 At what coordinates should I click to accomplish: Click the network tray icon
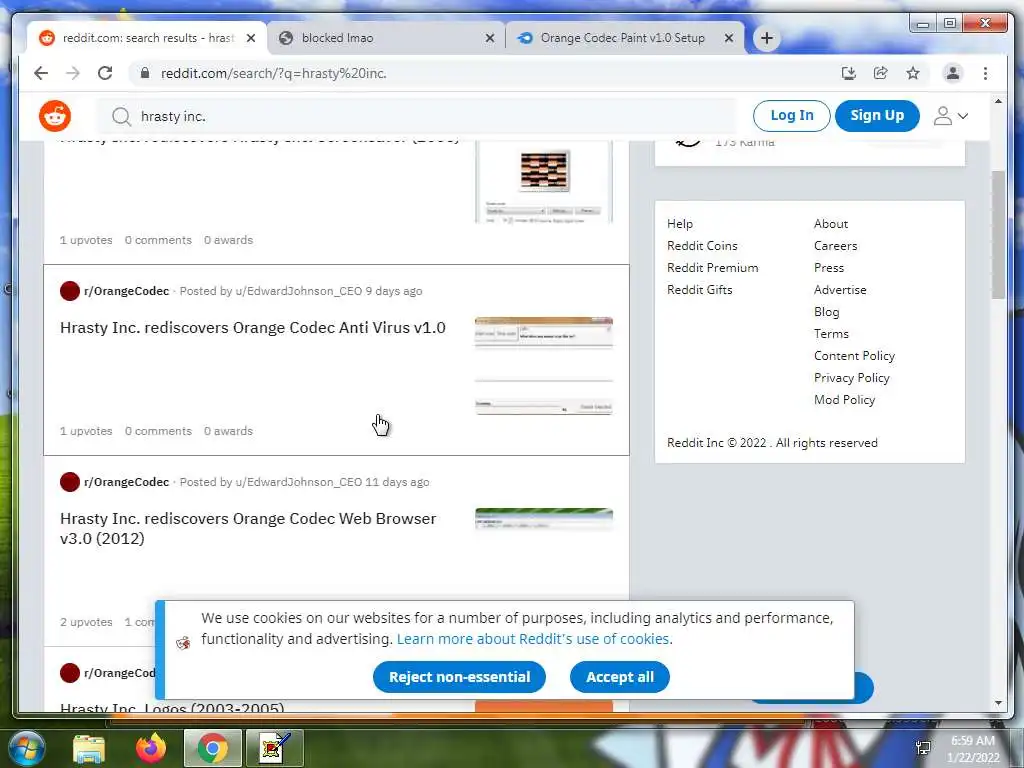923,748
